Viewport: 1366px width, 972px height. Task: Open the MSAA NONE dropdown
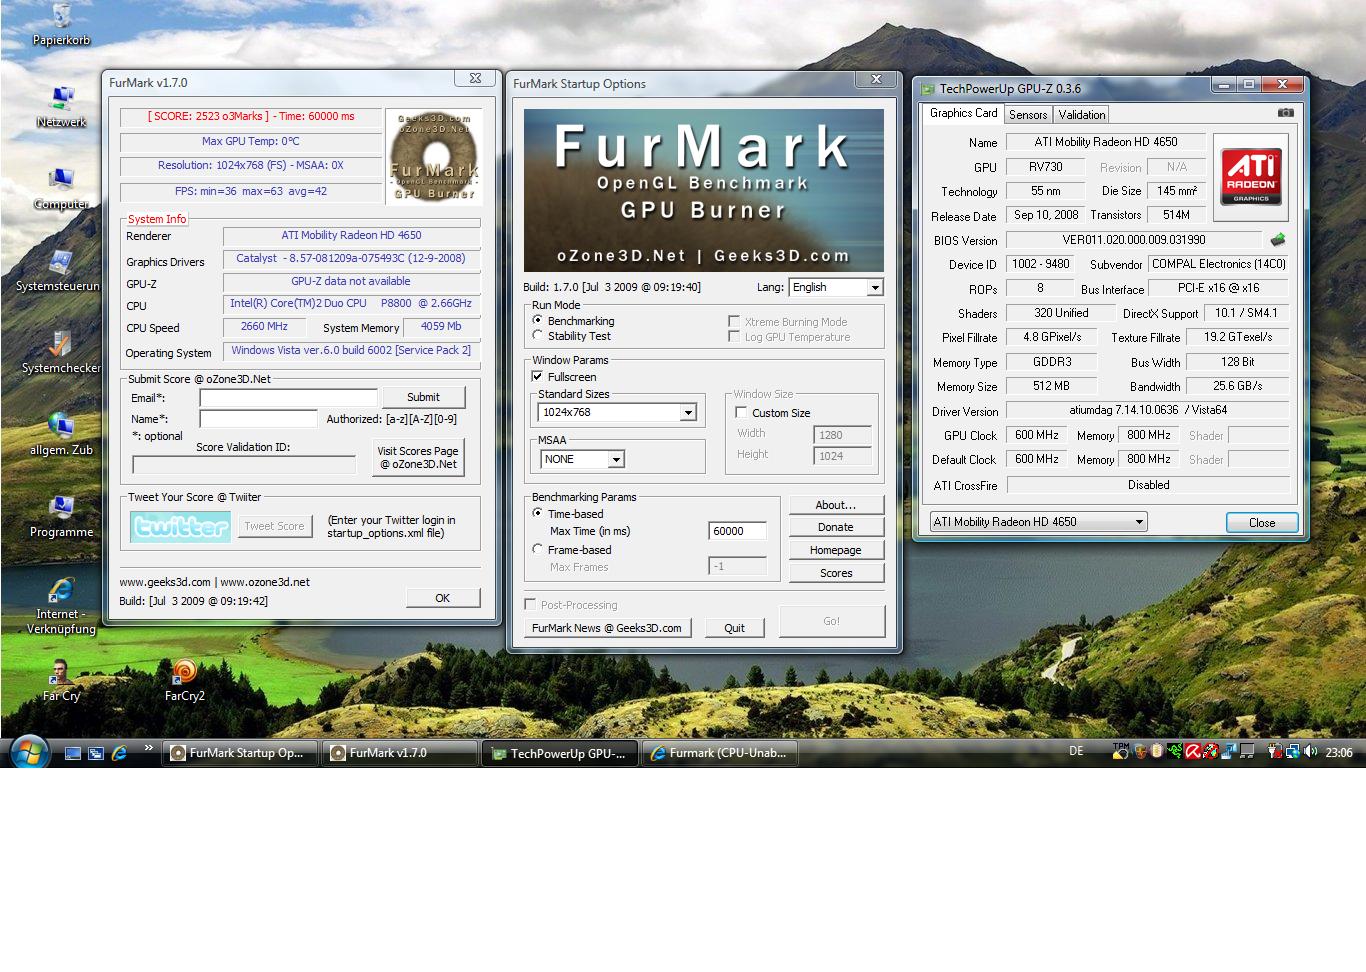pyautogui.click(x=583, y=459)
